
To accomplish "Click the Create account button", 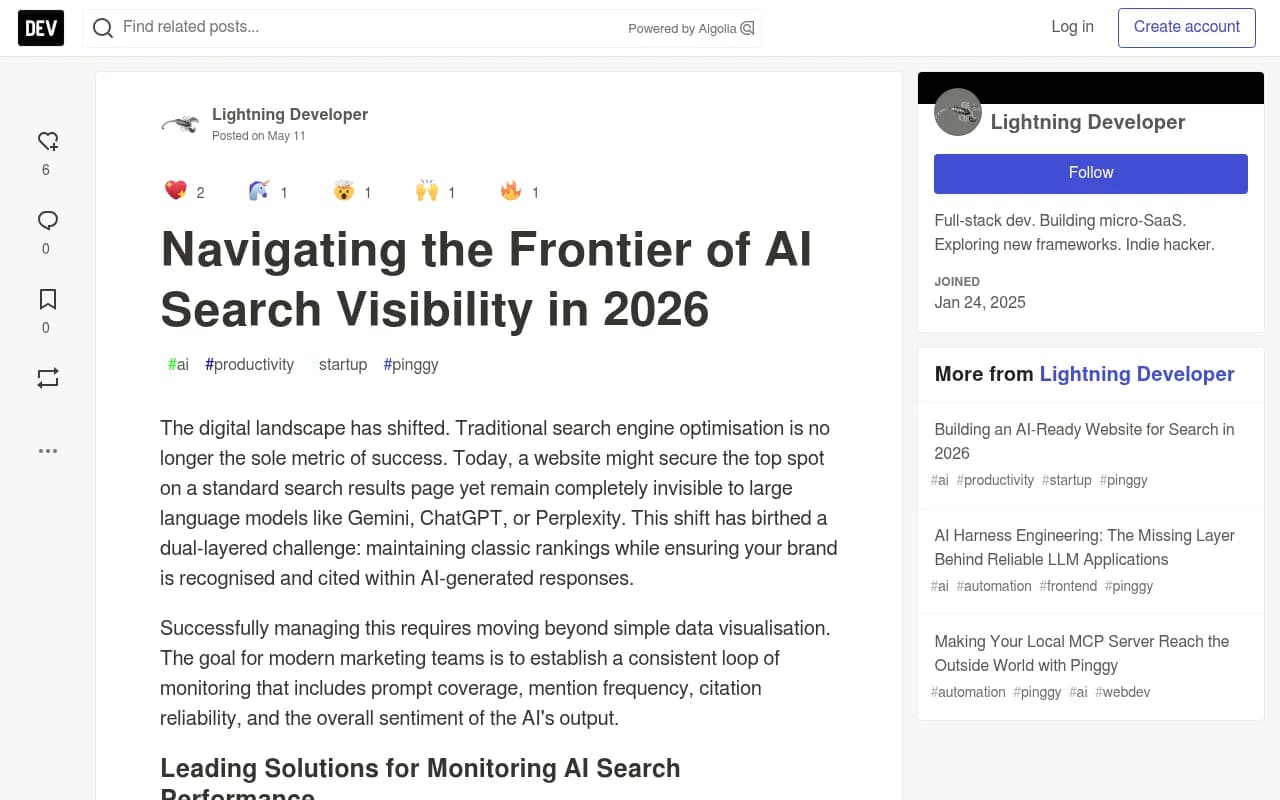I will click(x=1187, y=27).
